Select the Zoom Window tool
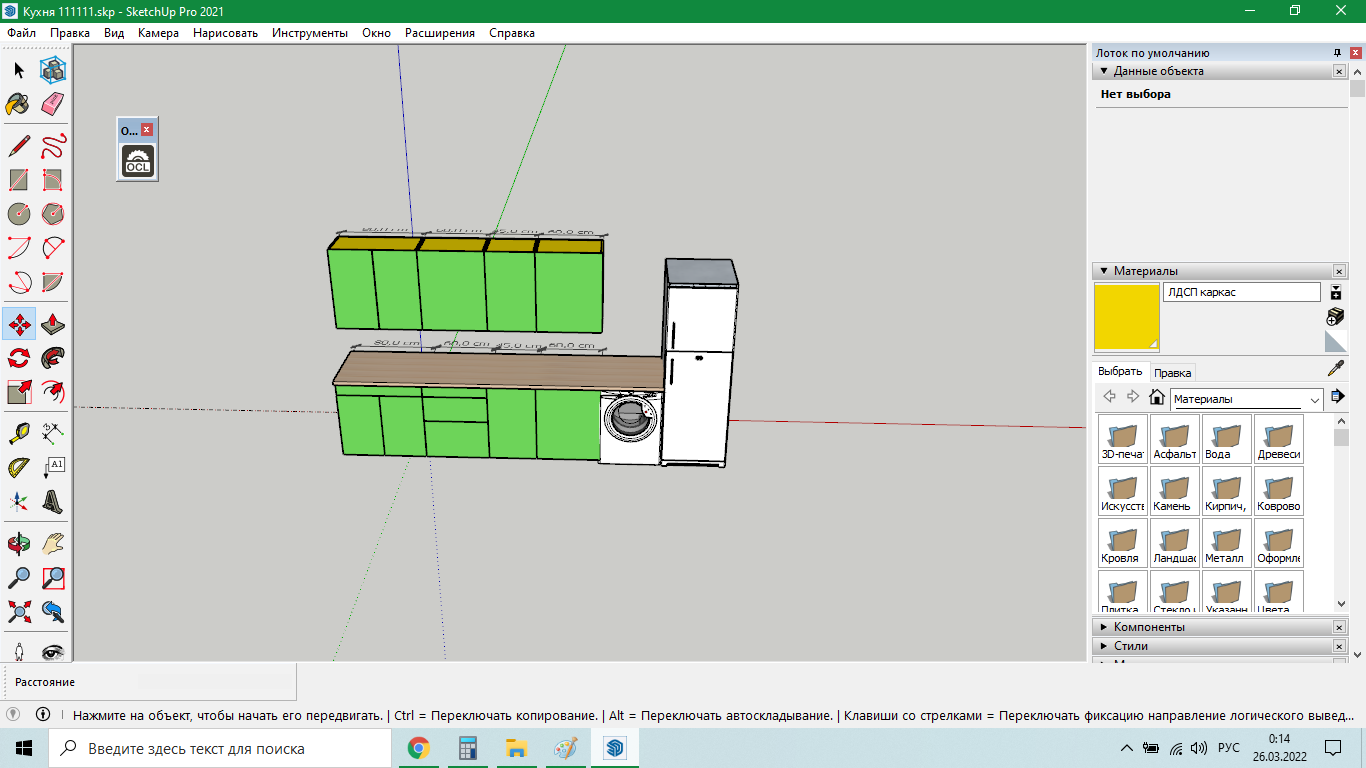Screen dimensions: 1366x768 53,578
